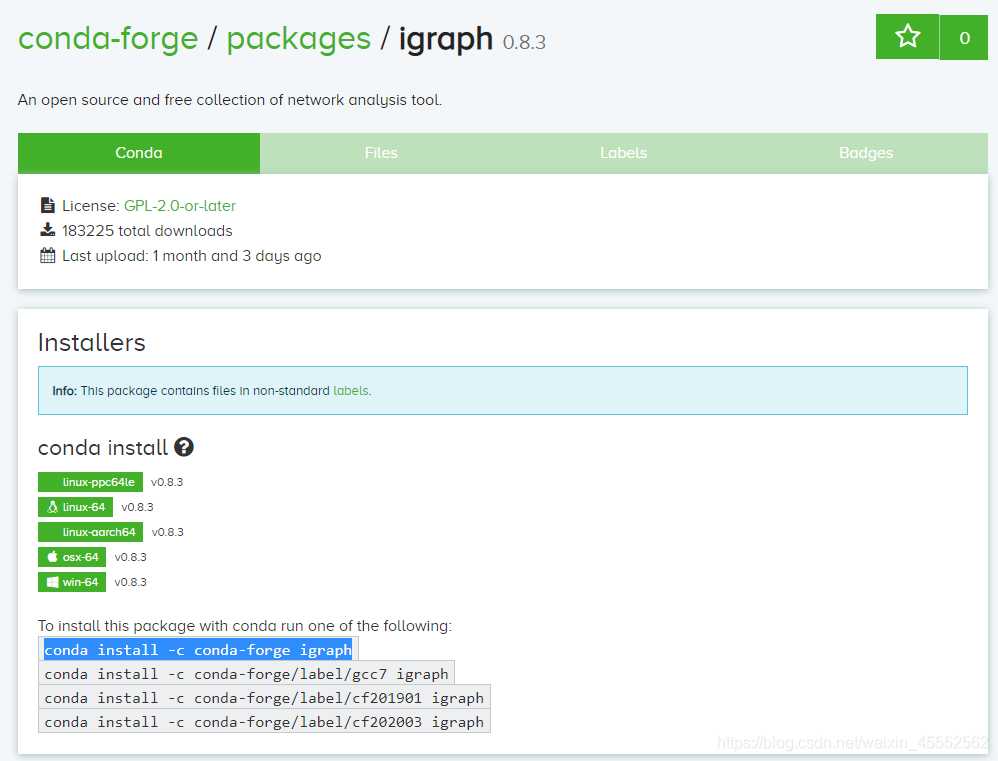The width and height of the screenshot is (998, 761).
Task: Select the Conda tab
Action: click(x=139, y=153)
